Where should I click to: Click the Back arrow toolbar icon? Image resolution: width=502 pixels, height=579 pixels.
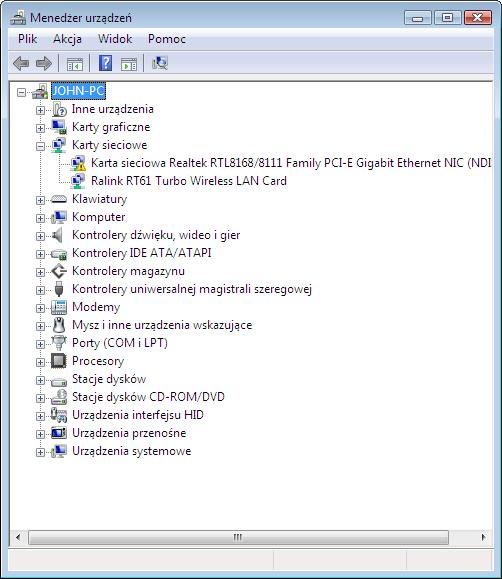pyautogui.click(x=21, y=64)
